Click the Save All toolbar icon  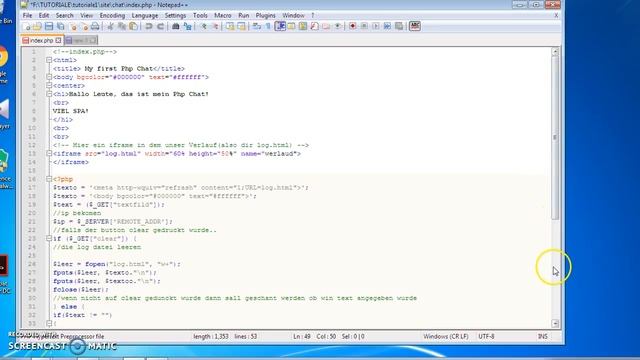60,27
